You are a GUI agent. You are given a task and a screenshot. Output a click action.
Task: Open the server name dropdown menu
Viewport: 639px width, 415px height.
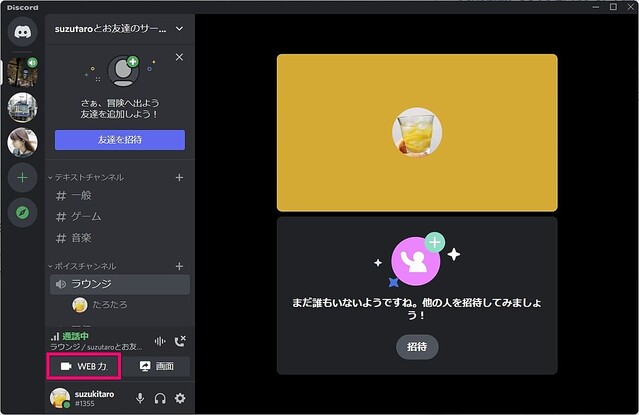(179, 30)
